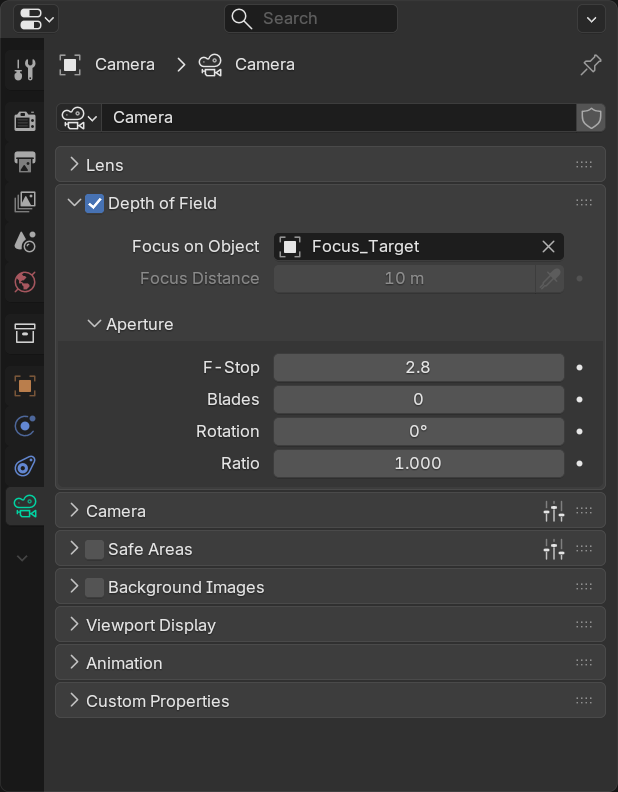
Task: Expand the Lens panel
Action: (x=74, y=164)
